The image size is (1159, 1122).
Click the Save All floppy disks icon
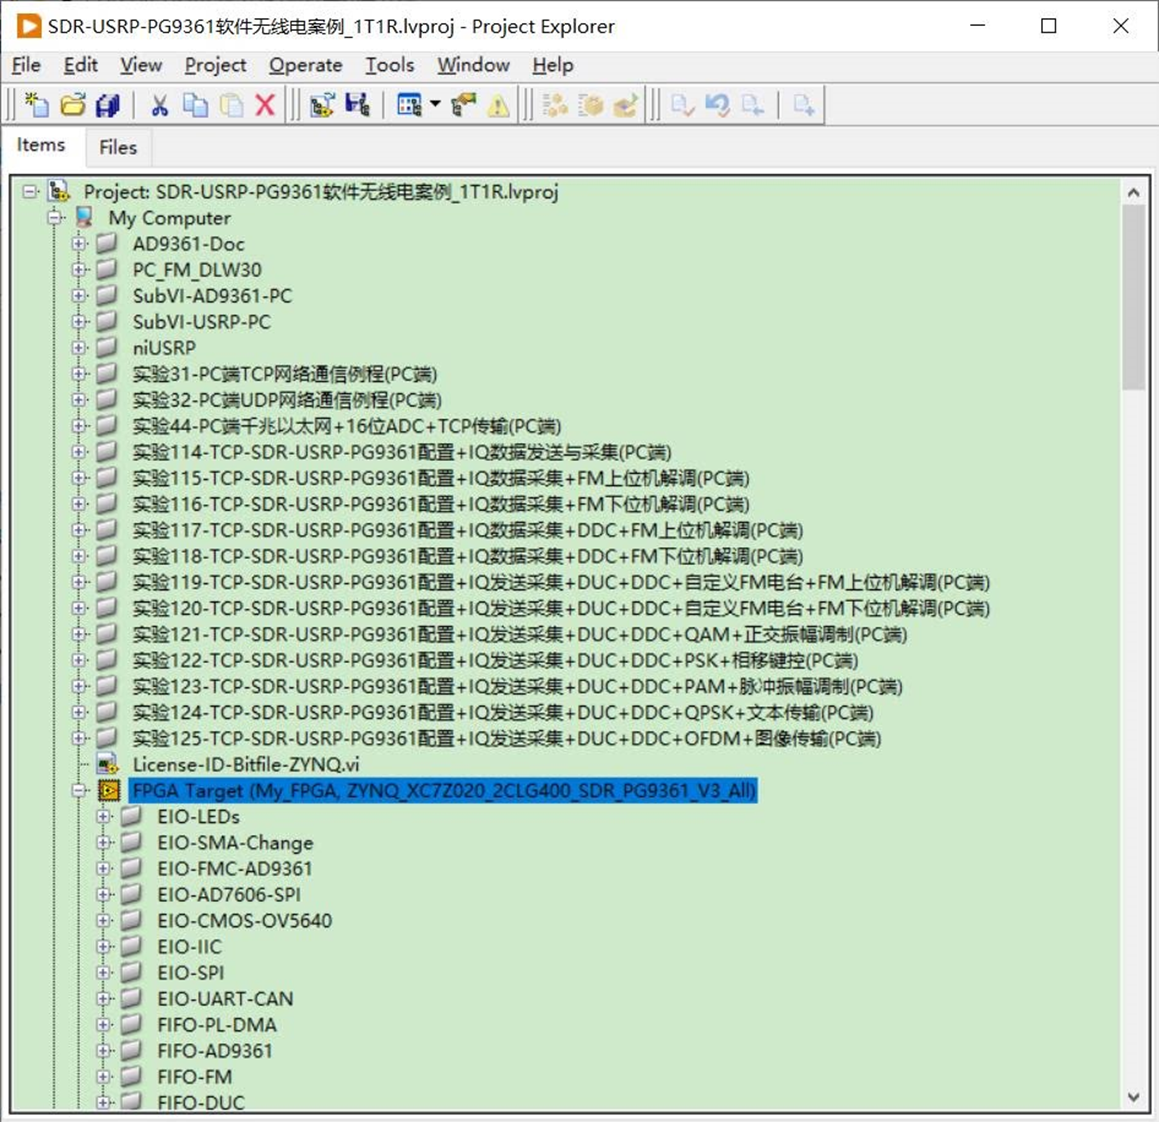(108, 104)
